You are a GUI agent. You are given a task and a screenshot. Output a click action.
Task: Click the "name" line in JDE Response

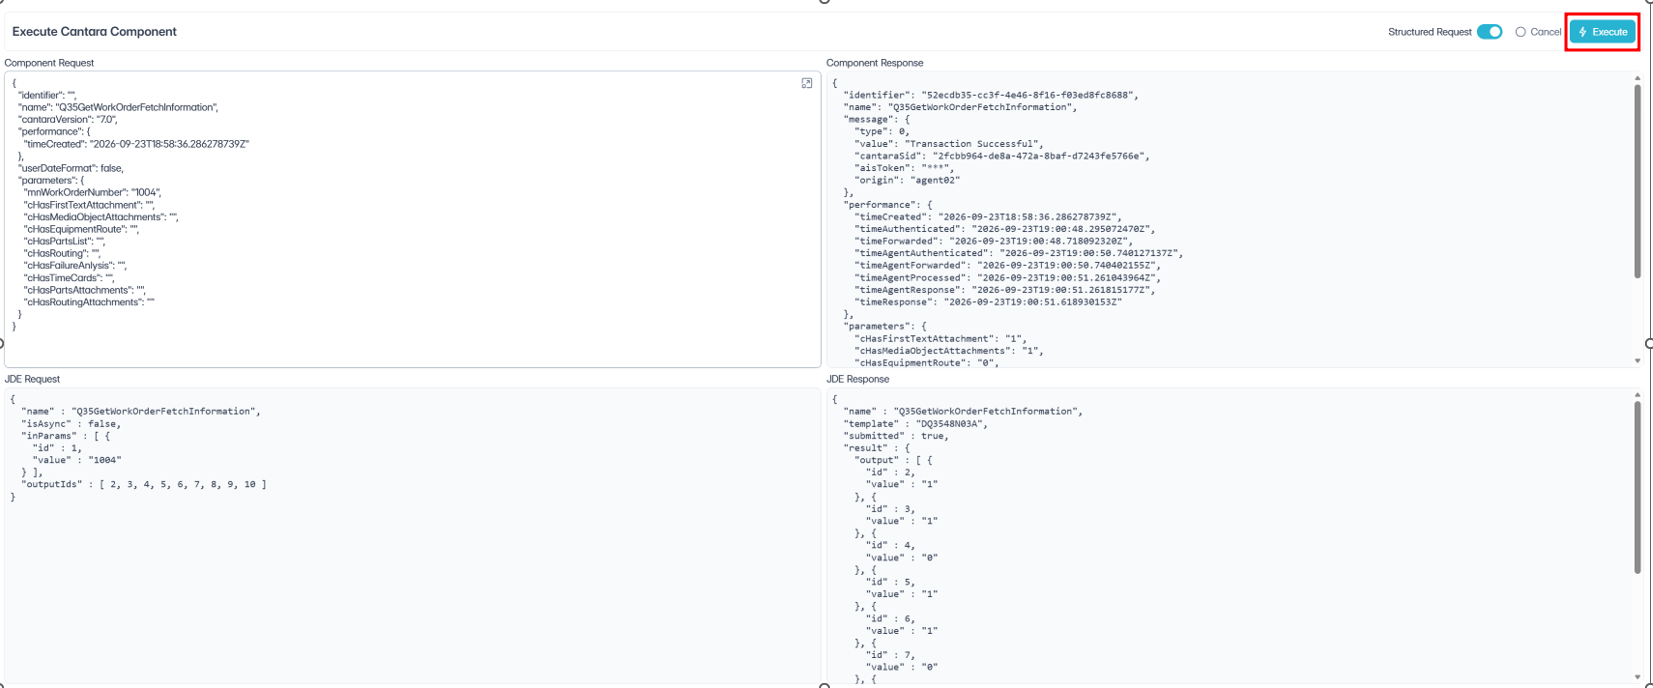click(x=963, y=411)
